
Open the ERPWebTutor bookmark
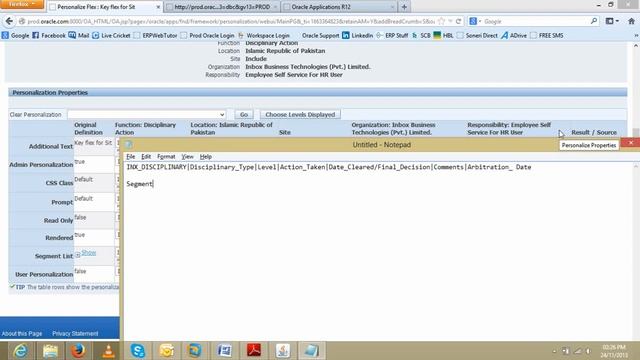click(x=156, y=36)
